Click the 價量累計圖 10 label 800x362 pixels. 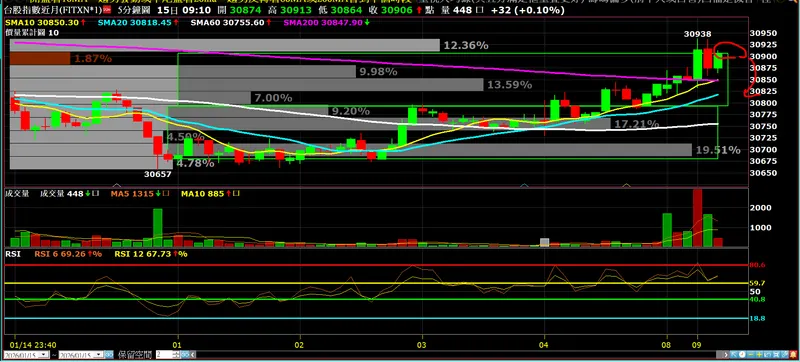pos(32,32)
